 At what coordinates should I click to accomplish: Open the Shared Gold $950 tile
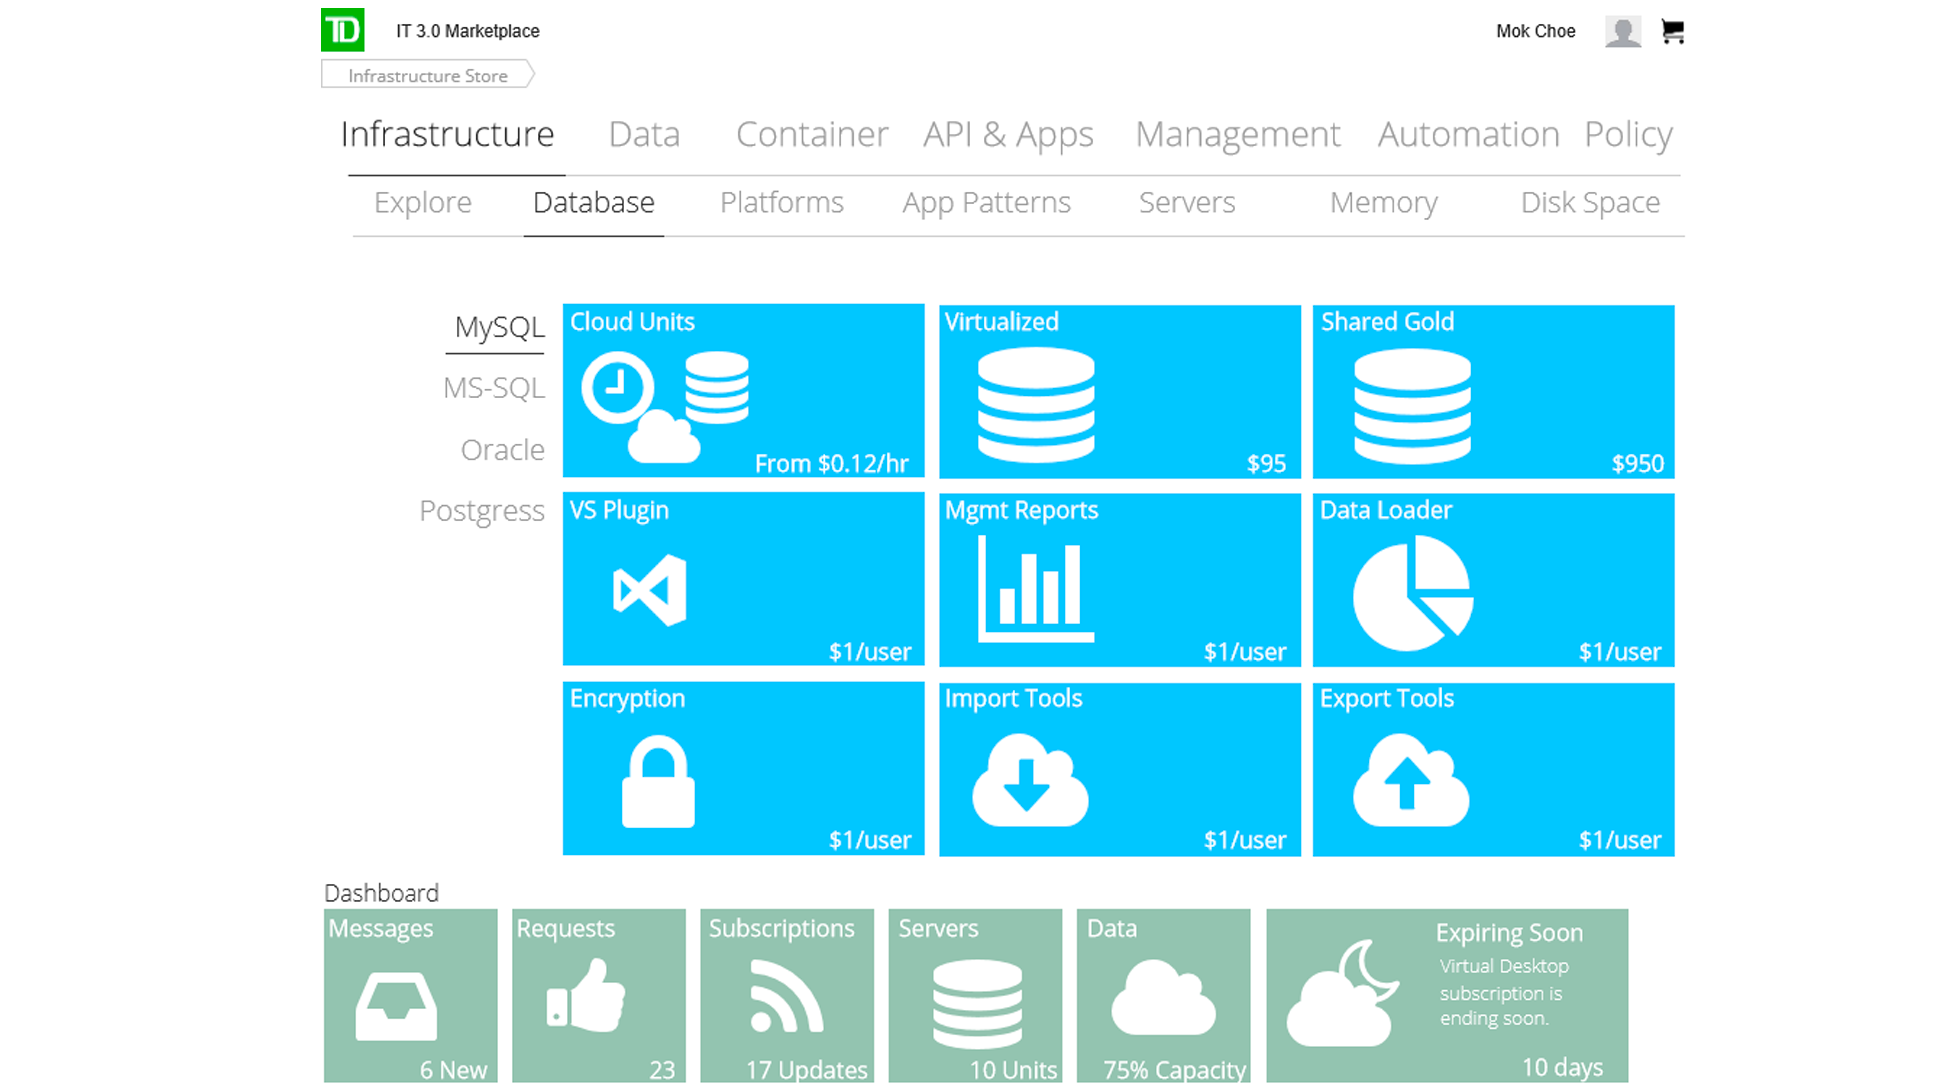click(x=1493, y=391)
